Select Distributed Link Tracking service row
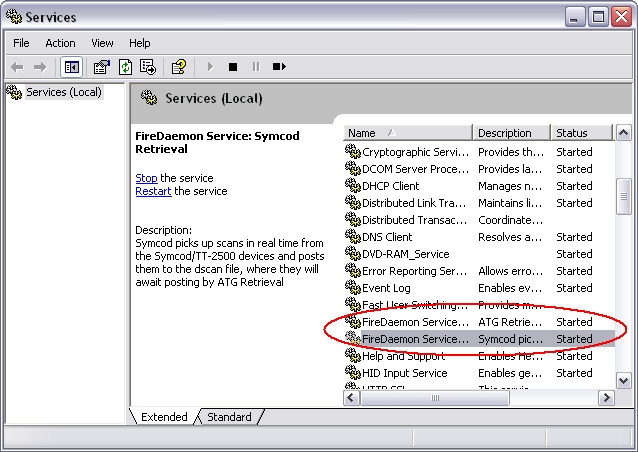Viewport: 638px width, 452px height. pyautogui.click(x=479, y=203)
